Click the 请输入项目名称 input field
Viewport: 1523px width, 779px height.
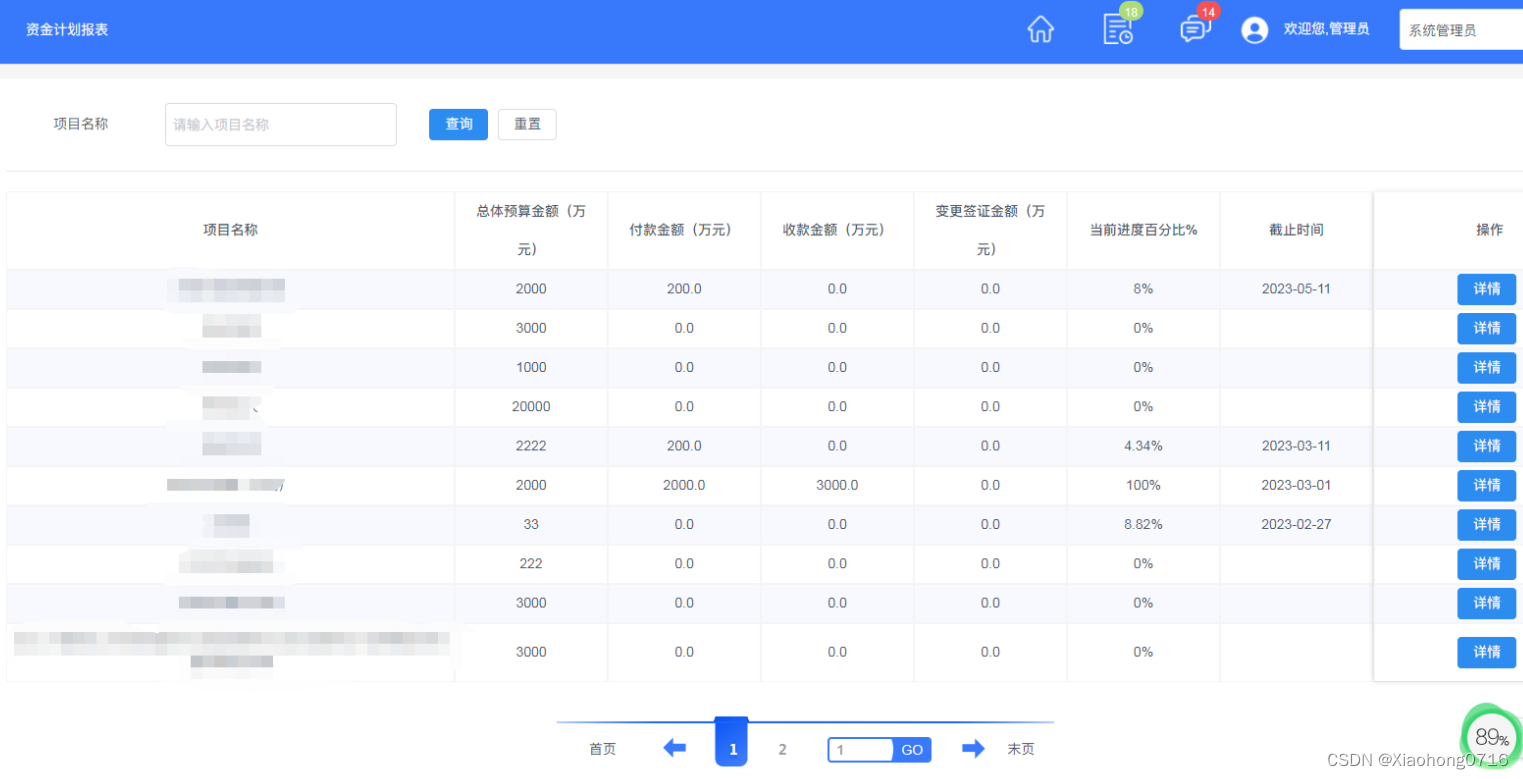[x=279, y=124]
